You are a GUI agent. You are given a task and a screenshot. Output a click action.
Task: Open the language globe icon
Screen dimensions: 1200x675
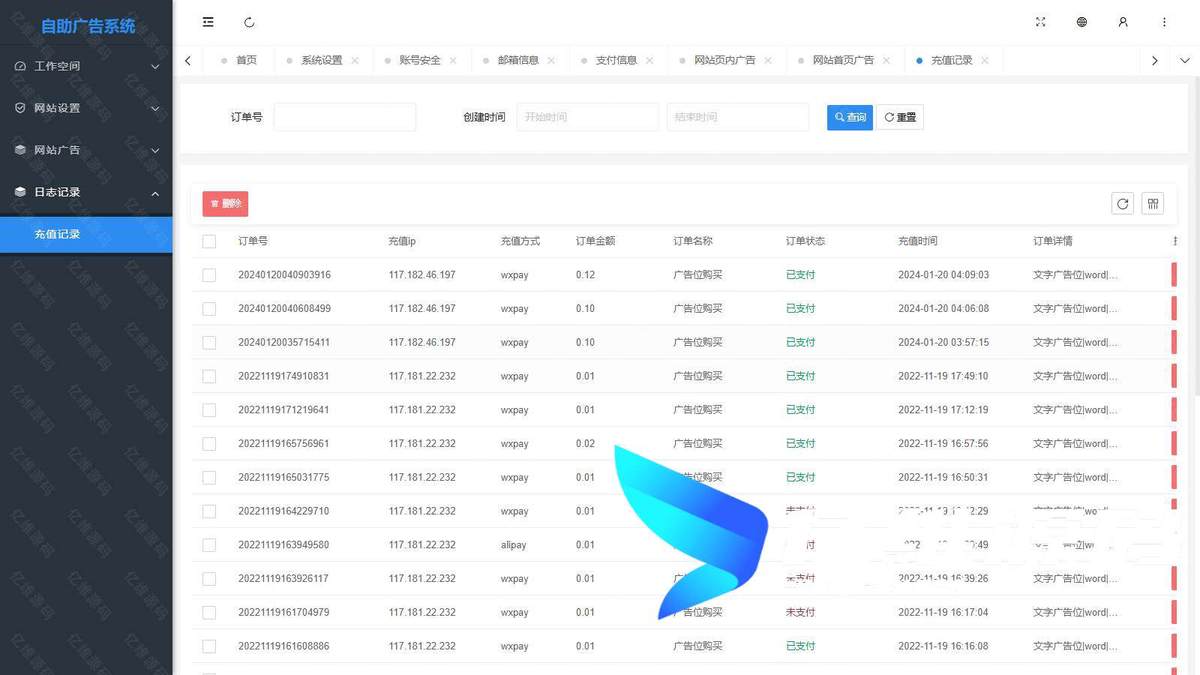[x=1082, y=22]
